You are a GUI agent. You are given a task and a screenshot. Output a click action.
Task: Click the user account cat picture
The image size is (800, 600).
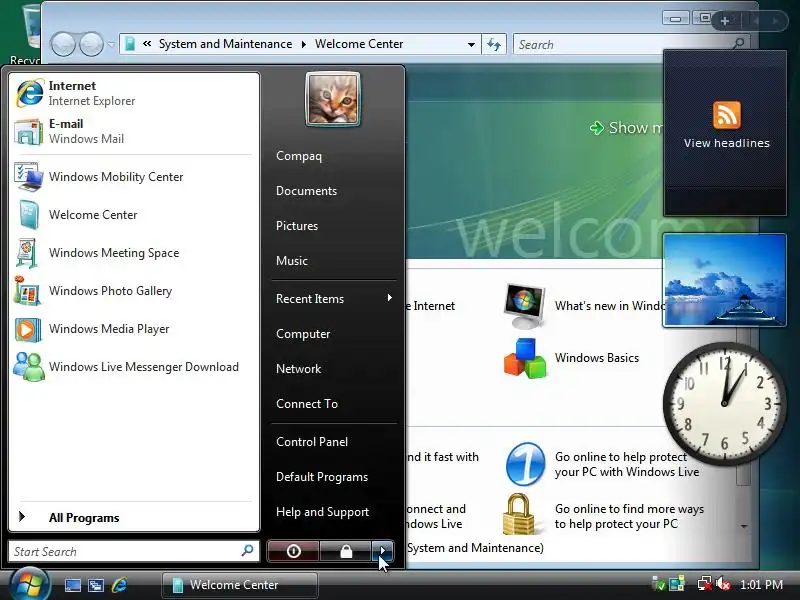point(333,98)
